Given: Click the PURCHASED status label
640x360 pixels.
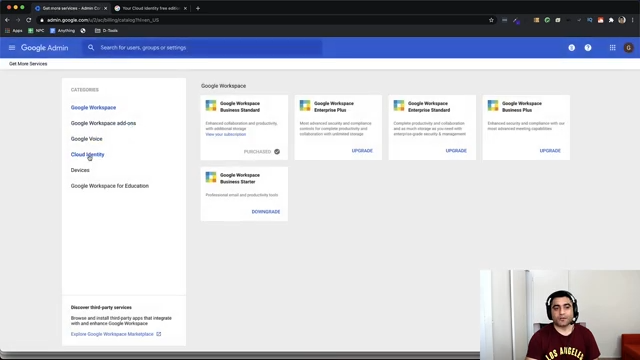Looking at the screenshot, I should (258, 151).
